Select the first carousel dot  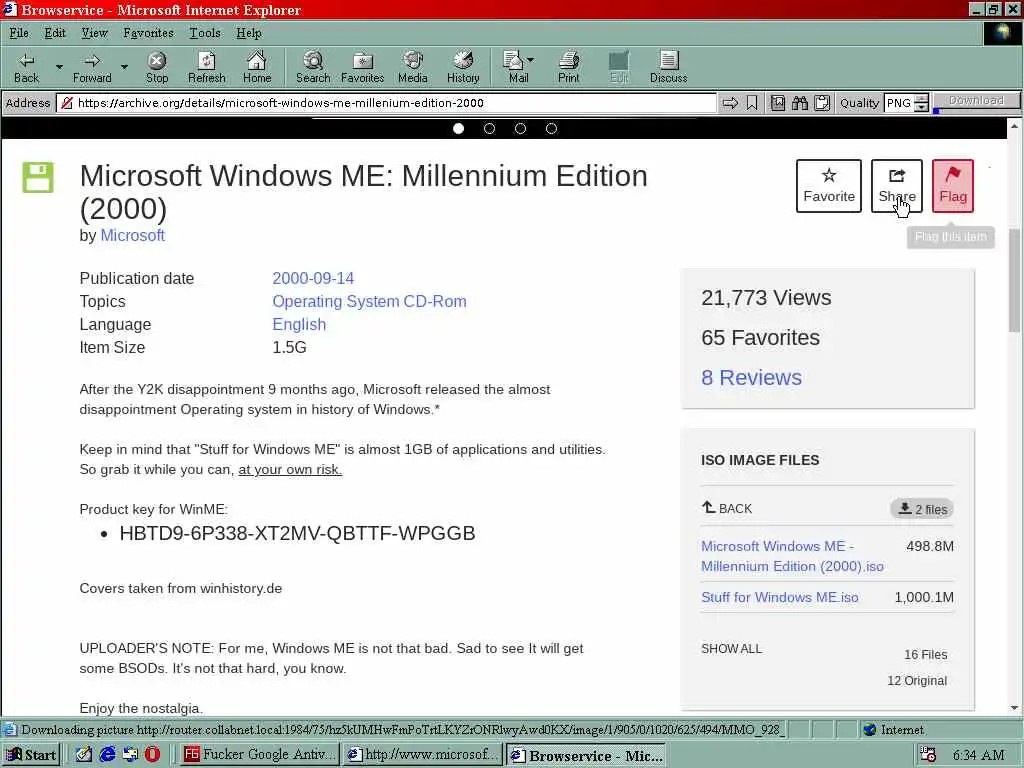[x=458, y=129]
